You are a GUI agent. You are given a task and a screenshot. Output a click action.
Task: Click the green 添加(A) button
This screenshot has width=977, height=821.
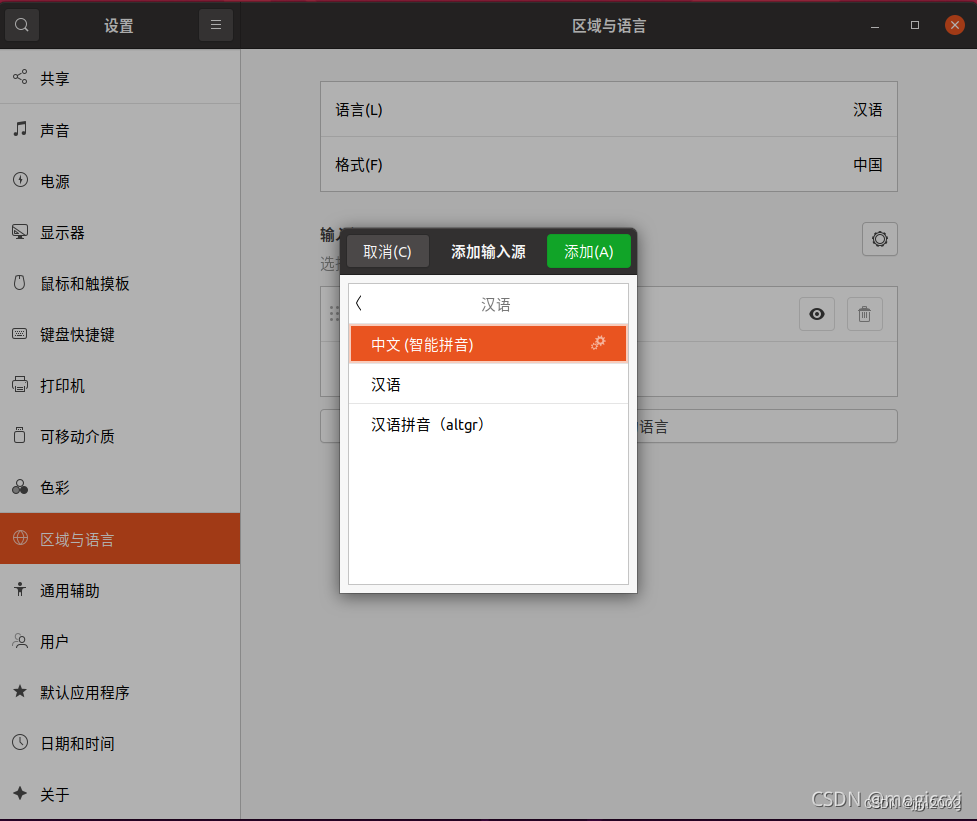pos(589,252)
